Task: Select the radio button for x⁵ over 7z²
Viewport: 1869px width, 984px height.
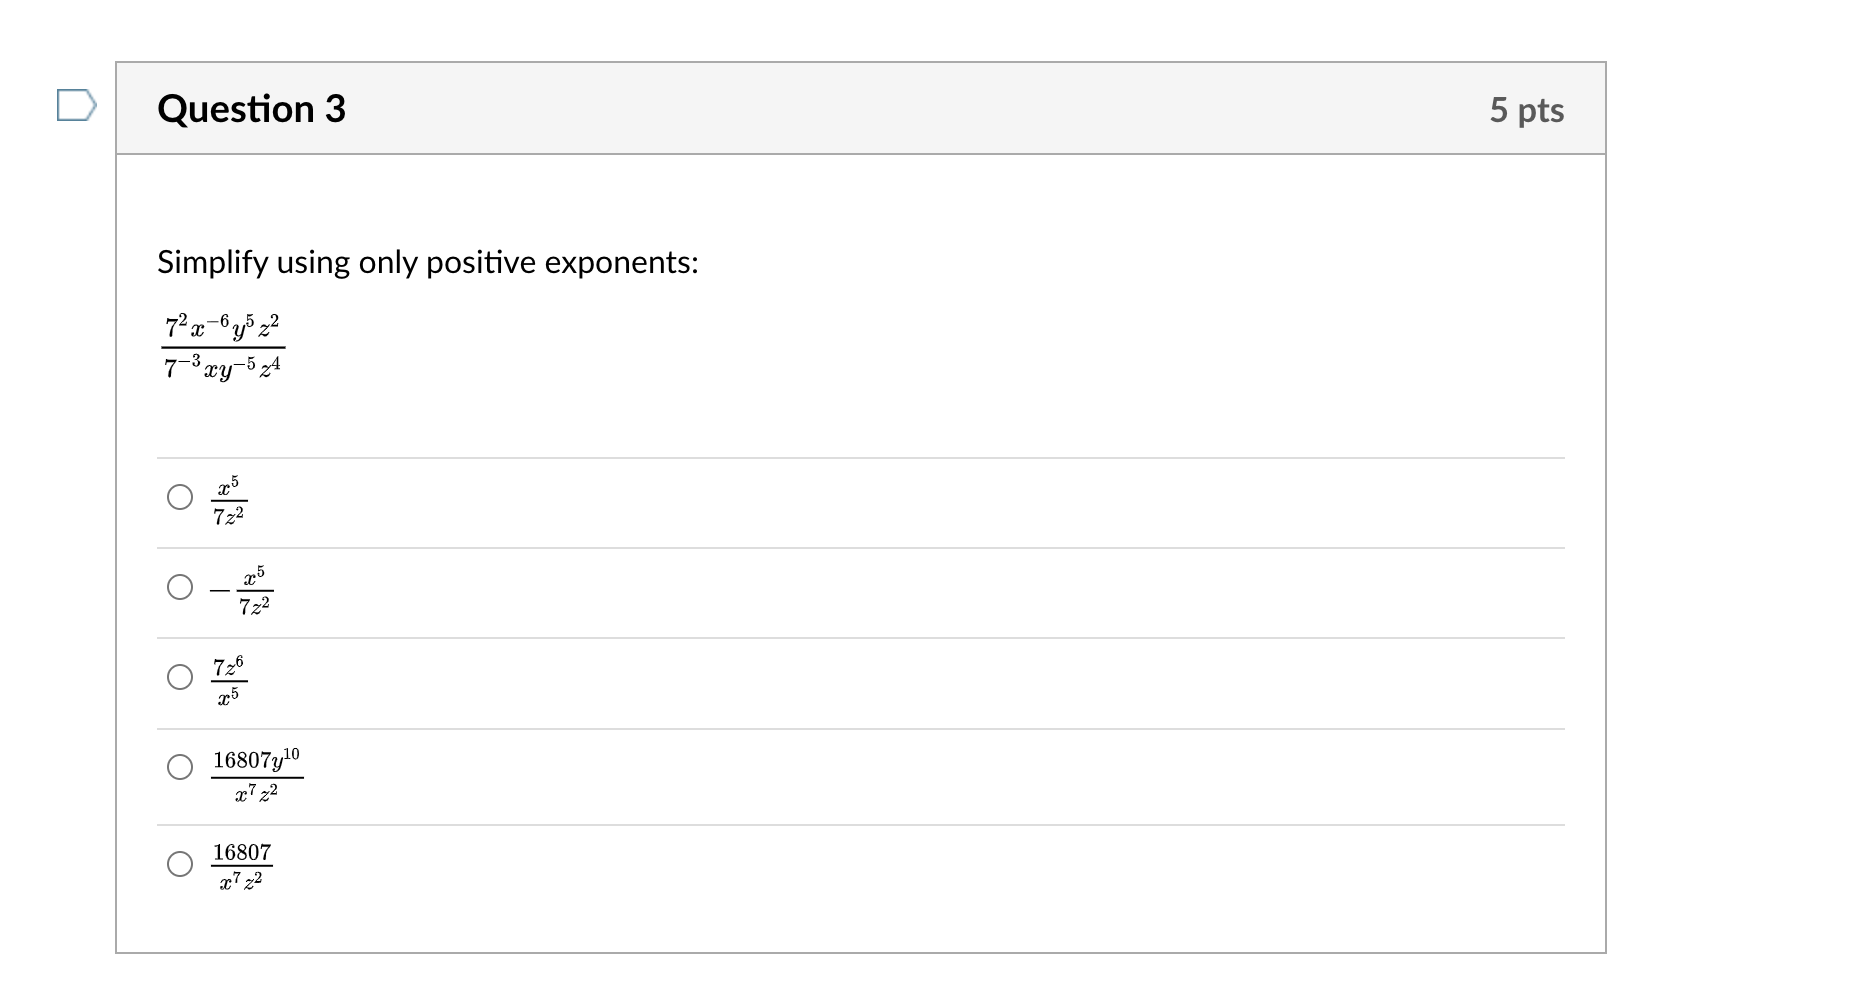Action: (x=180, y=497)
